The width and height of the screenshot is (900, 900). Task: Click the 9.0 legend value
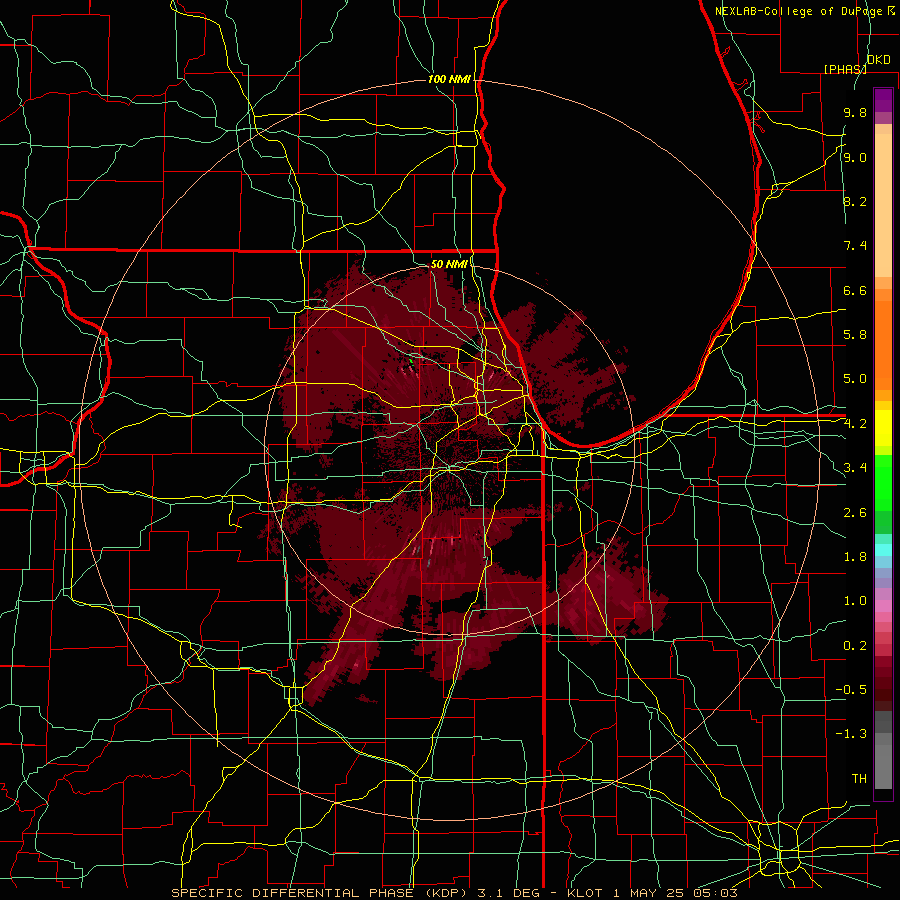(855, 157)
